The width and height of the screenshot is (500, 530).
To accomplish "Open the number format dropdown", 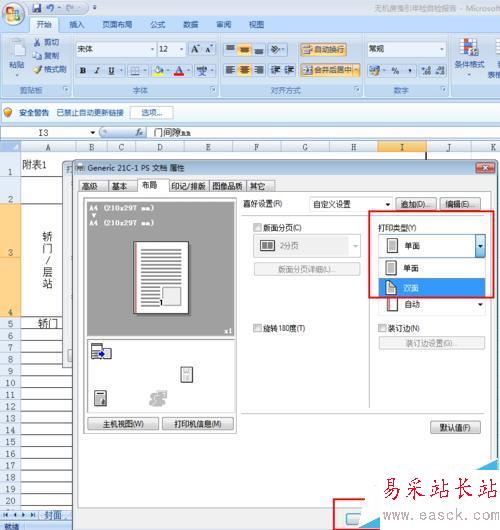I will (442, 49).
